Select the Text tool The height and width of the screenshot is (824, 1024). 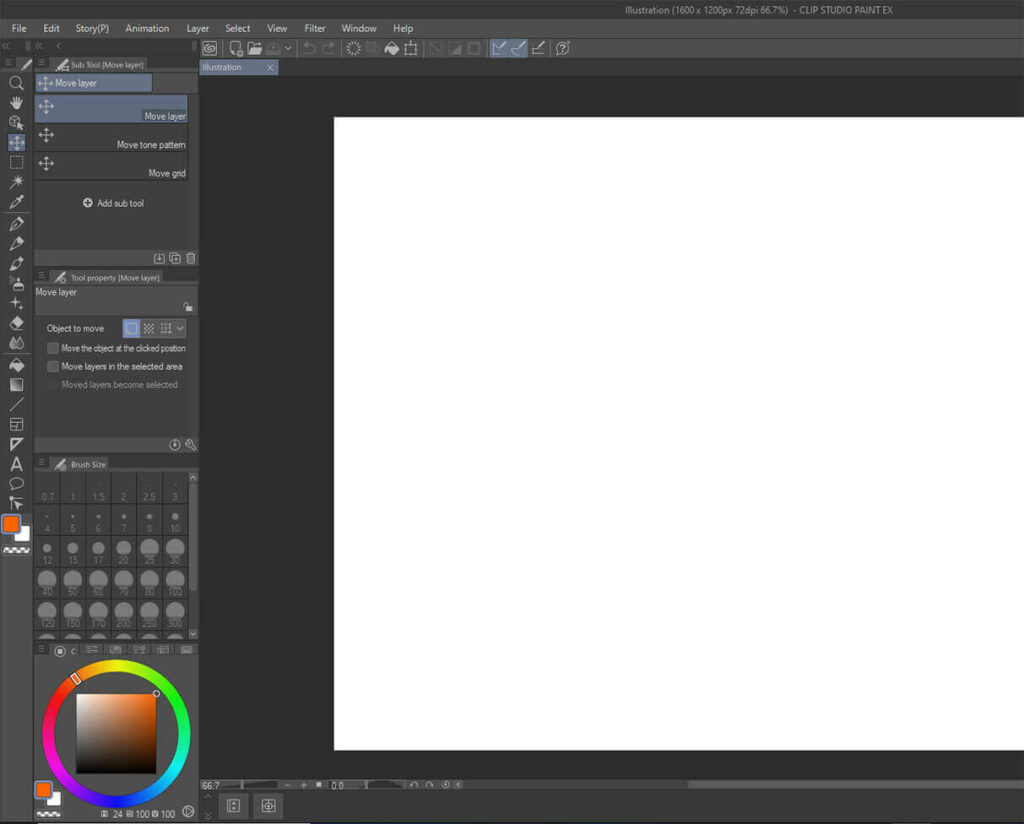click(16, 463)
